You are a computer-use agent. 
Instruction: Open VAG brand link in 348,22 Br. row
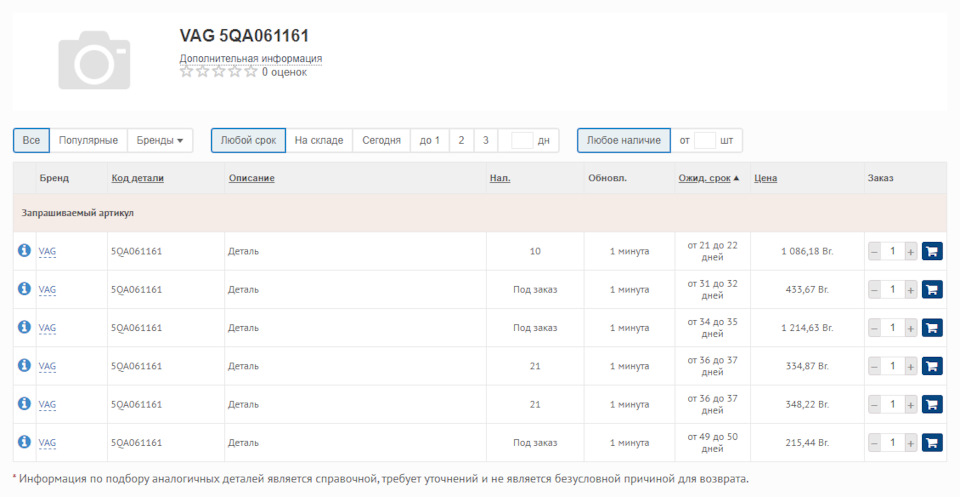click(x=47, y=404)
